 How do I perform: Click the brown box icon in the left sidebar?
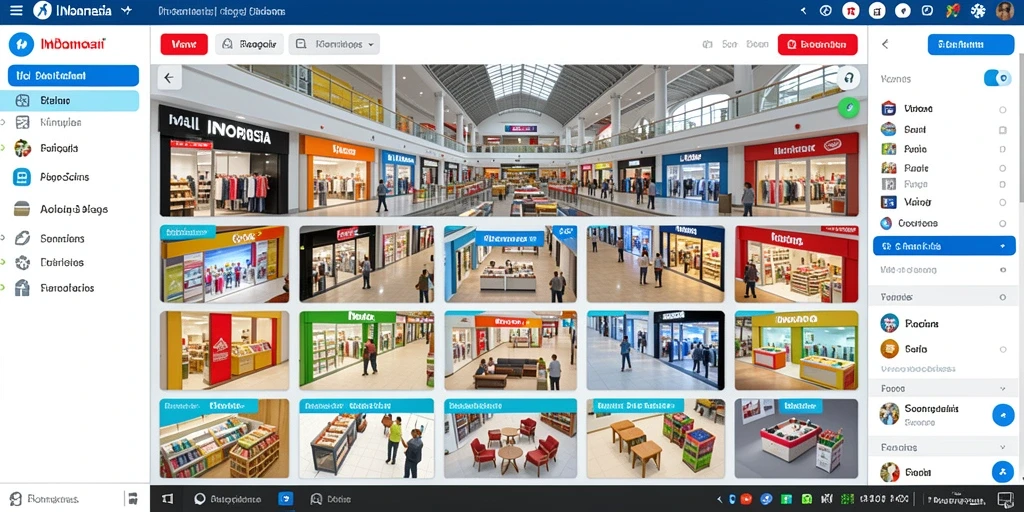(x=22, y=209)
